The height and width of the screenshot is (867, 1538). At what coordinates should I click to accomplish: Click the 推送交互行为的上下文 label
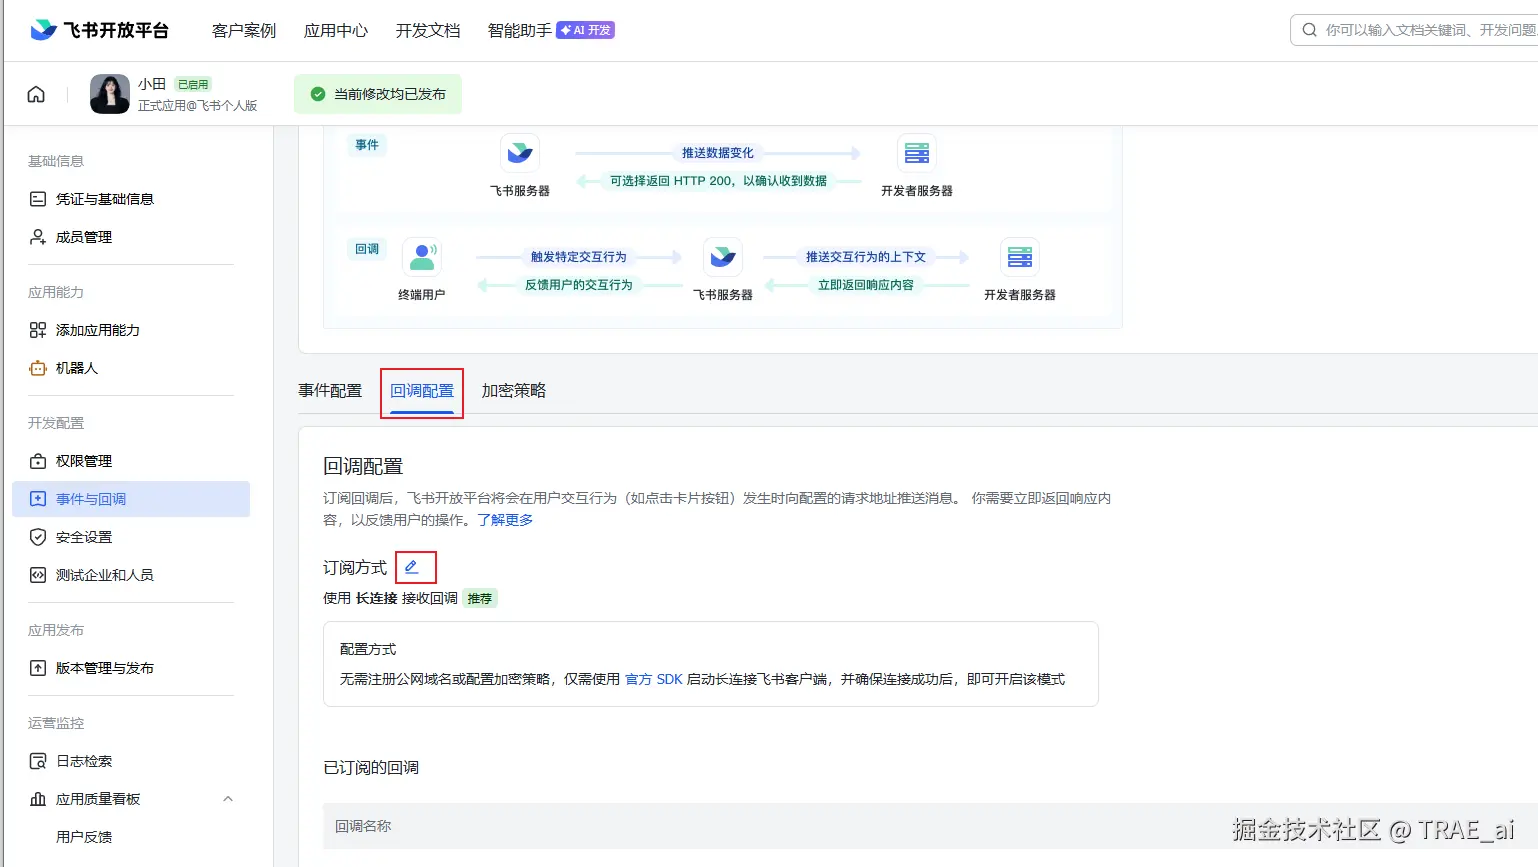[866, 257]
